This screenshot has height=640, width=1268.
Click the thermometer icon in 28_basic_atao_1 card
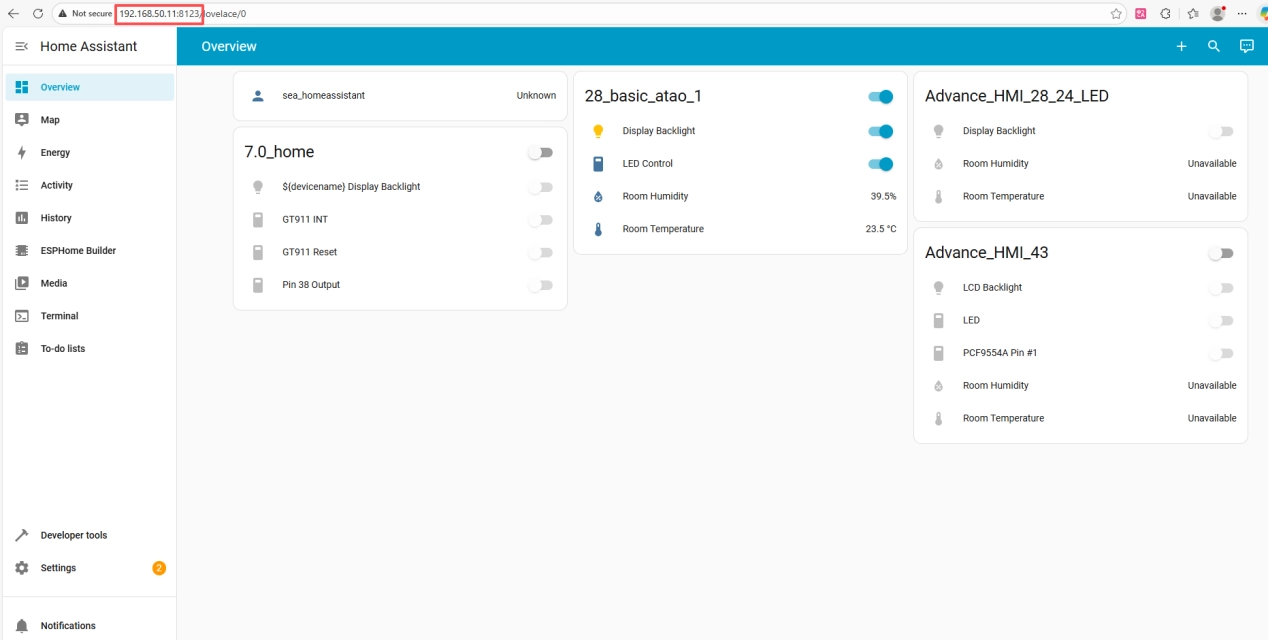coord(598,229)
